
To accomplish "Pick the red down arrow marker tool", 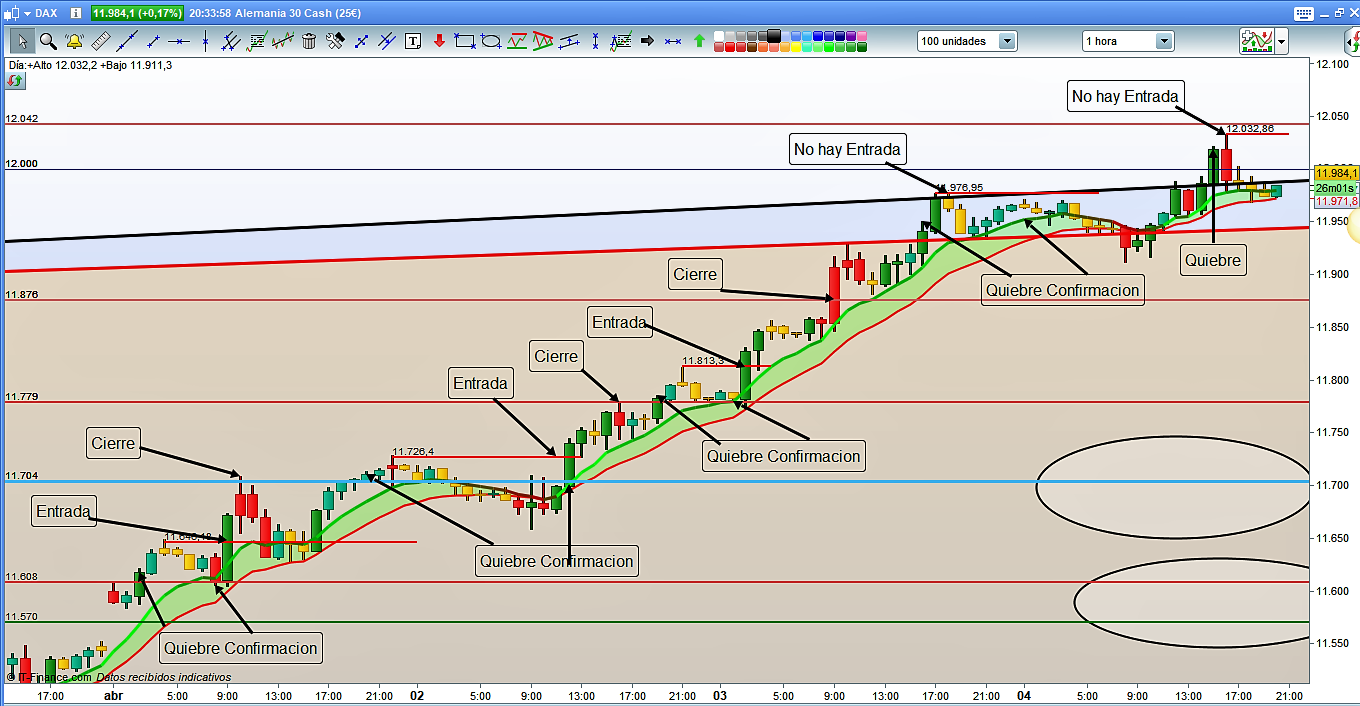I will click(439, 41).
